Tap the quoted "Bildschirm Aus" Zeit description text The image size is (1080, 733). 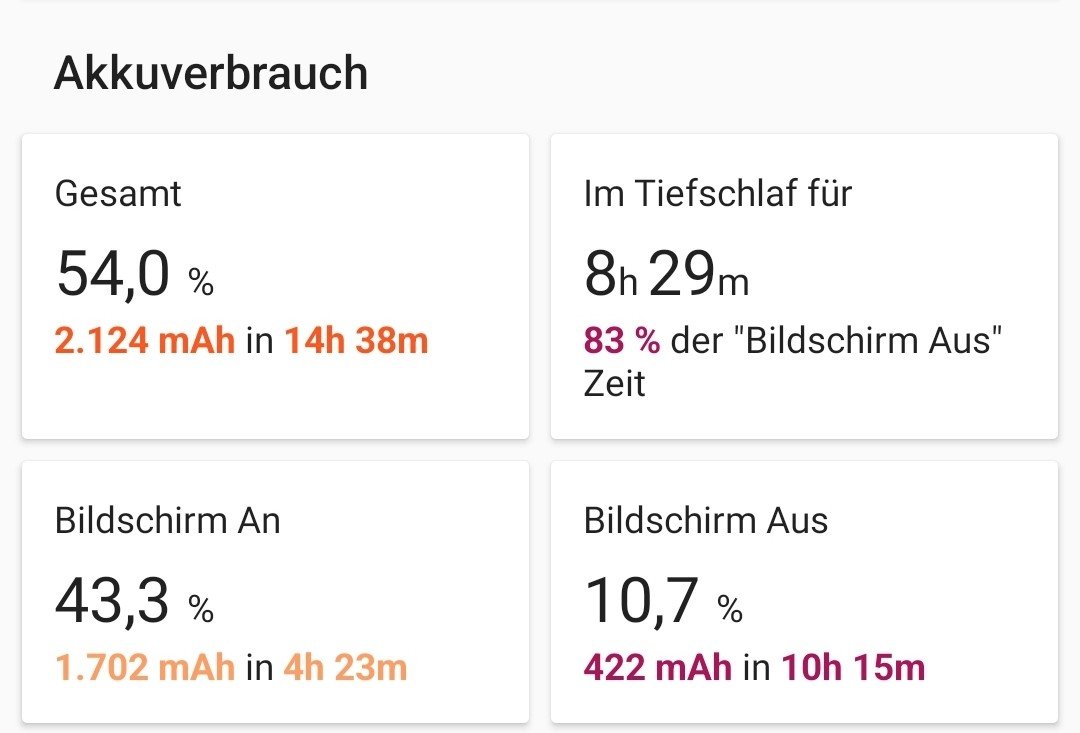point(836,342)
